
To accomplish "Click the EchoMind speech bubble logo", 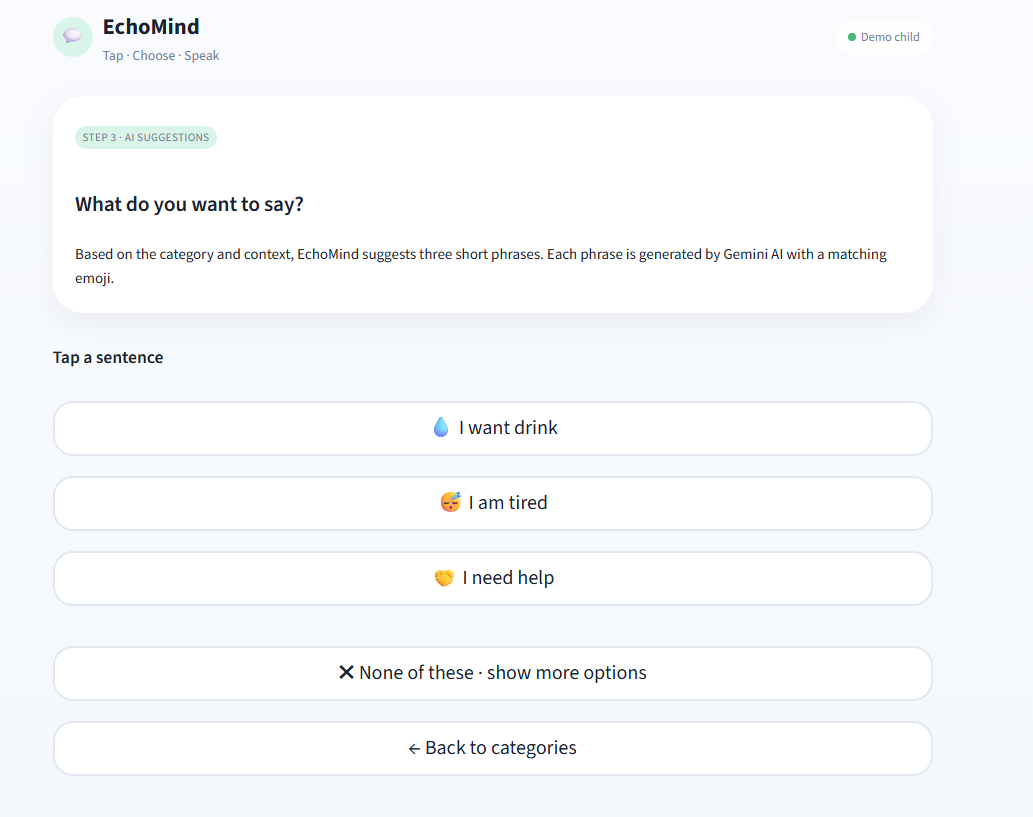I will 73,37.
